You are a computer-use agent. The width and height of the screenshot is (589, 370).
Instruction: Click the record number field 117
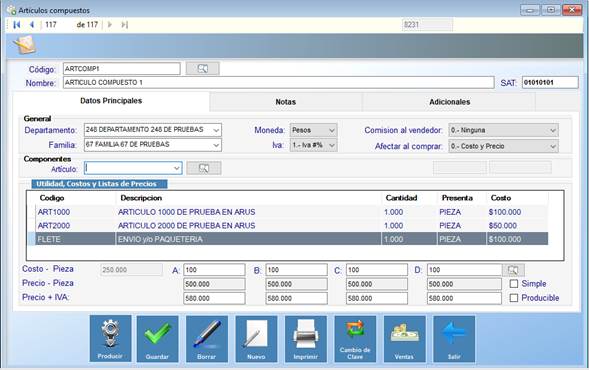56,25
